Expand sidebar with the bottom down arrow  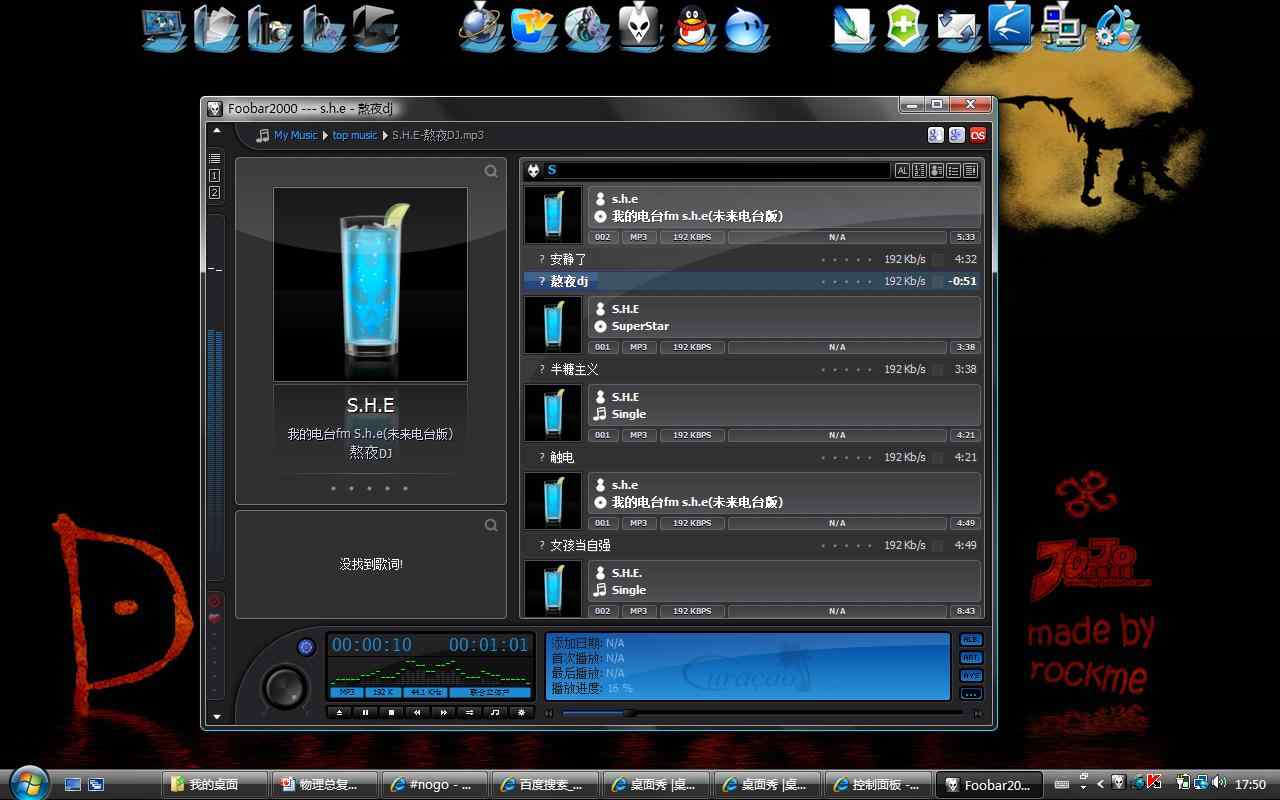[216, 717]
